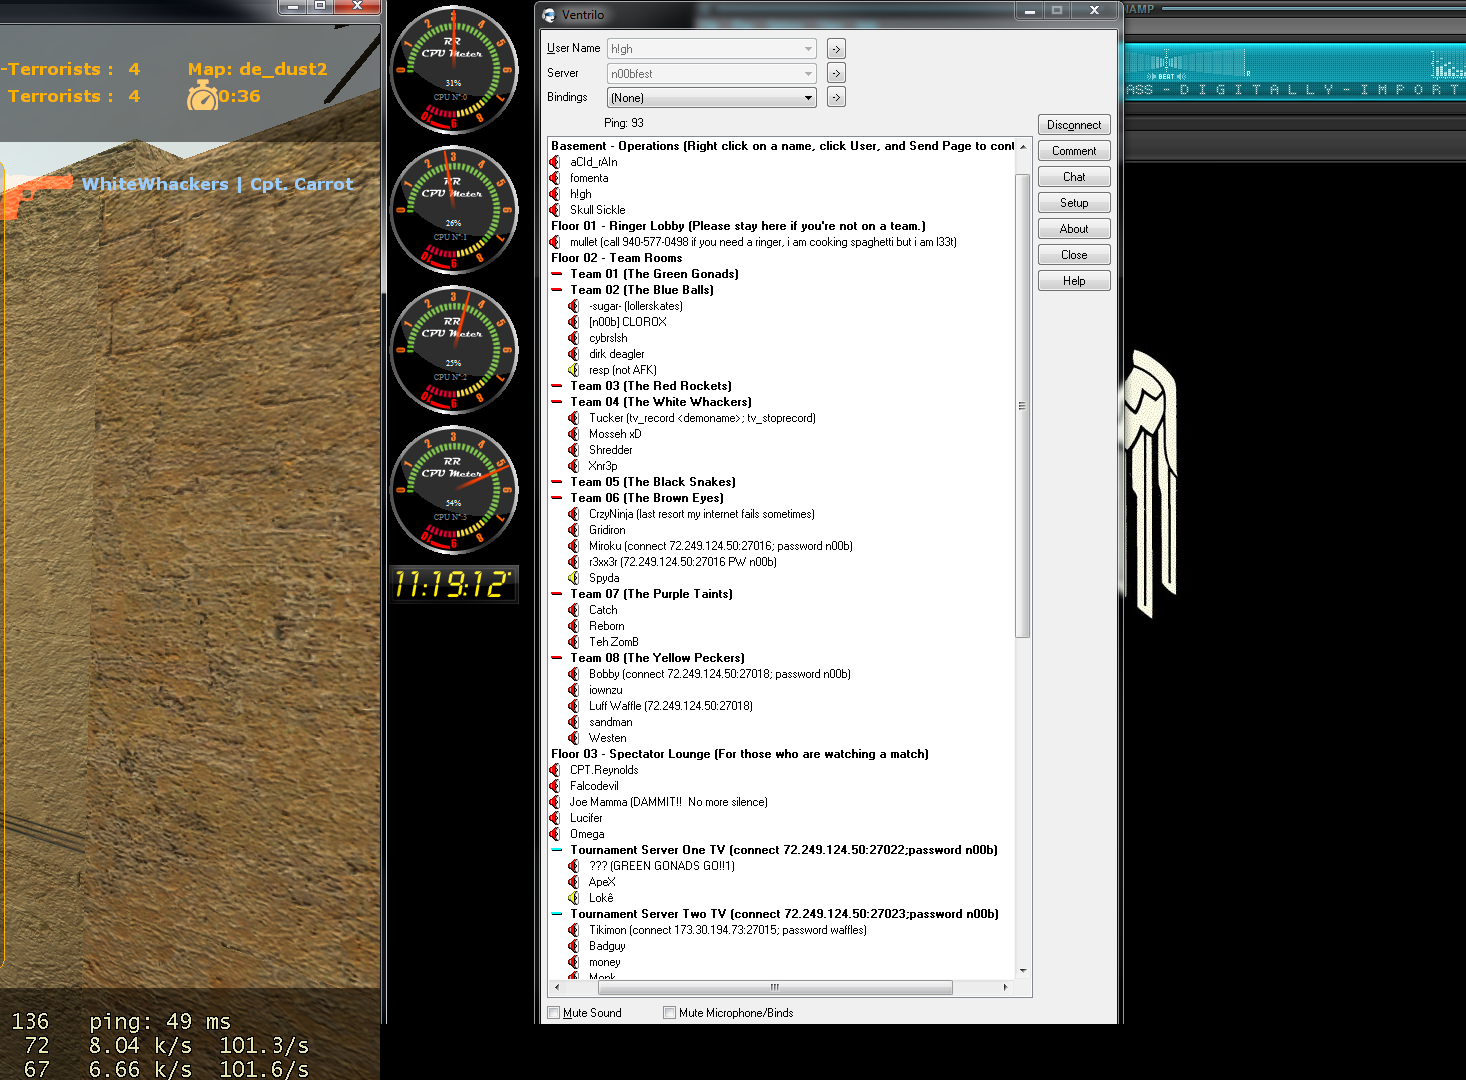The width and height of the screenshot is (1466, 1080).
Task: Click the speaker icon next to Tikimon
Action: point(574,930)
